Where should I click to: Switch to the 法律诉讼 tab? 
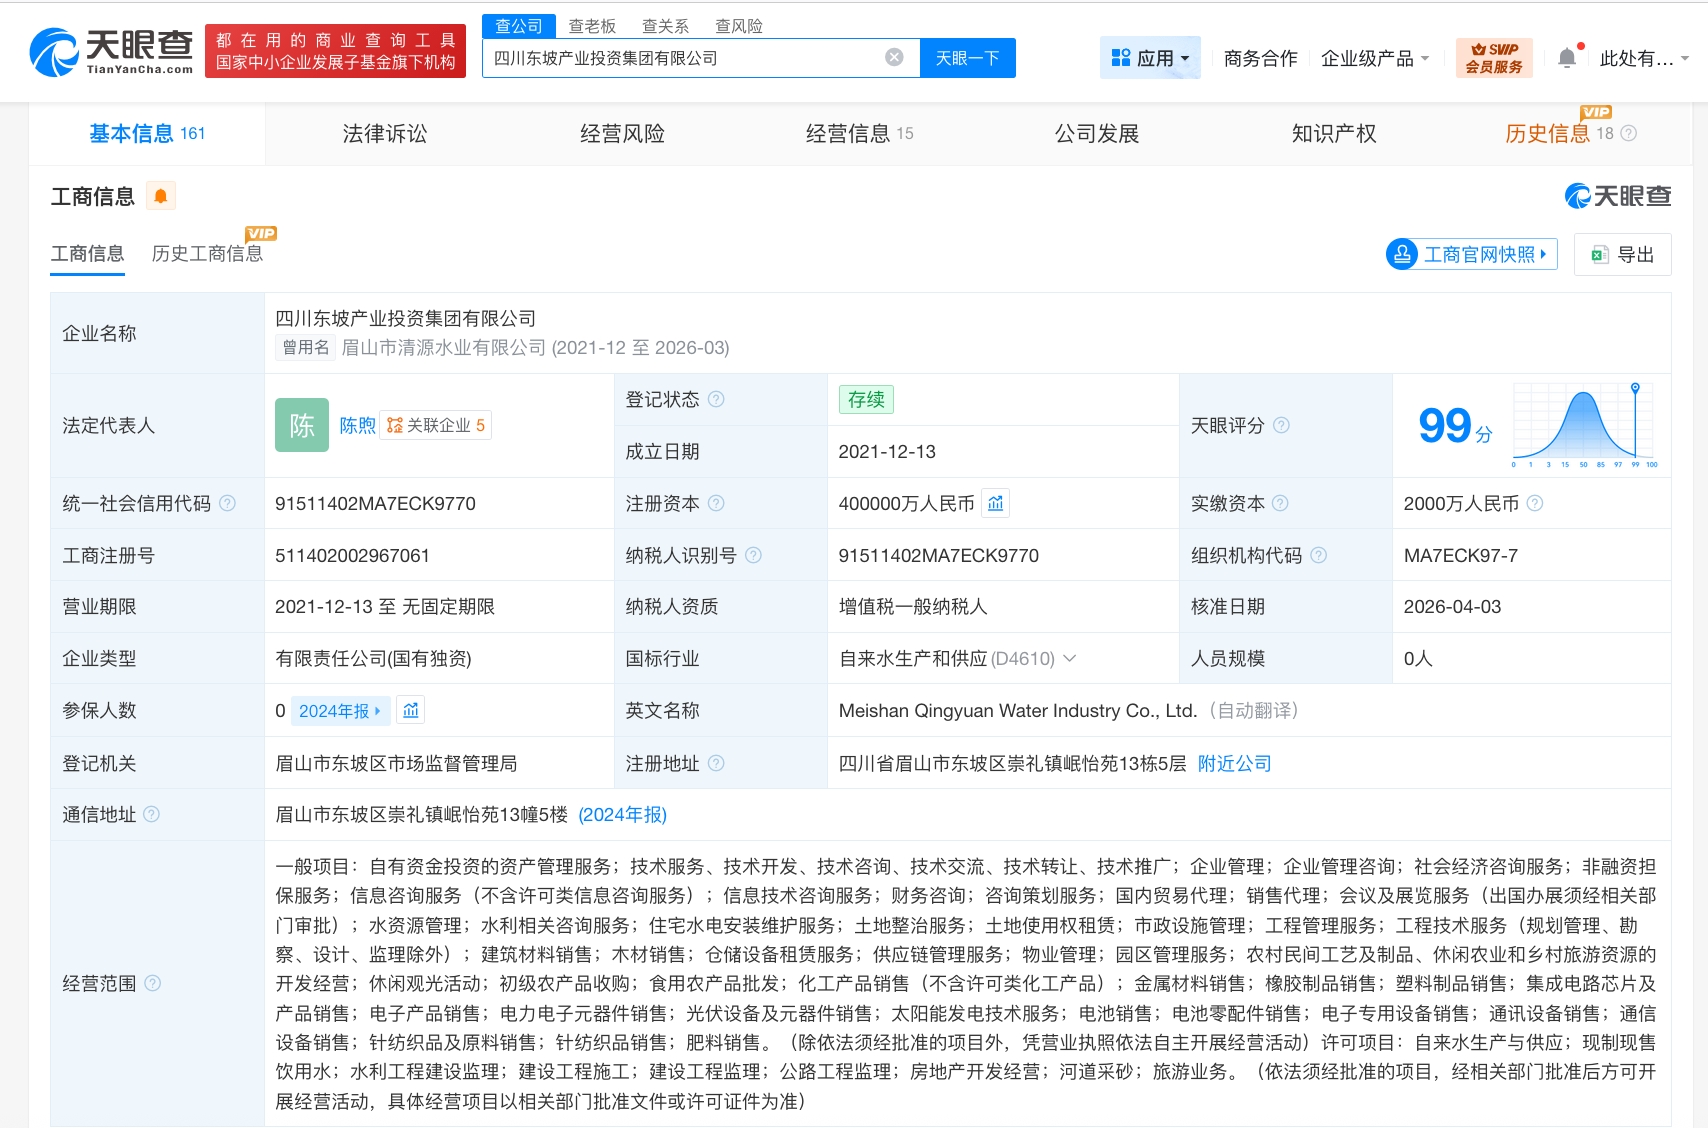coord(385,133)
